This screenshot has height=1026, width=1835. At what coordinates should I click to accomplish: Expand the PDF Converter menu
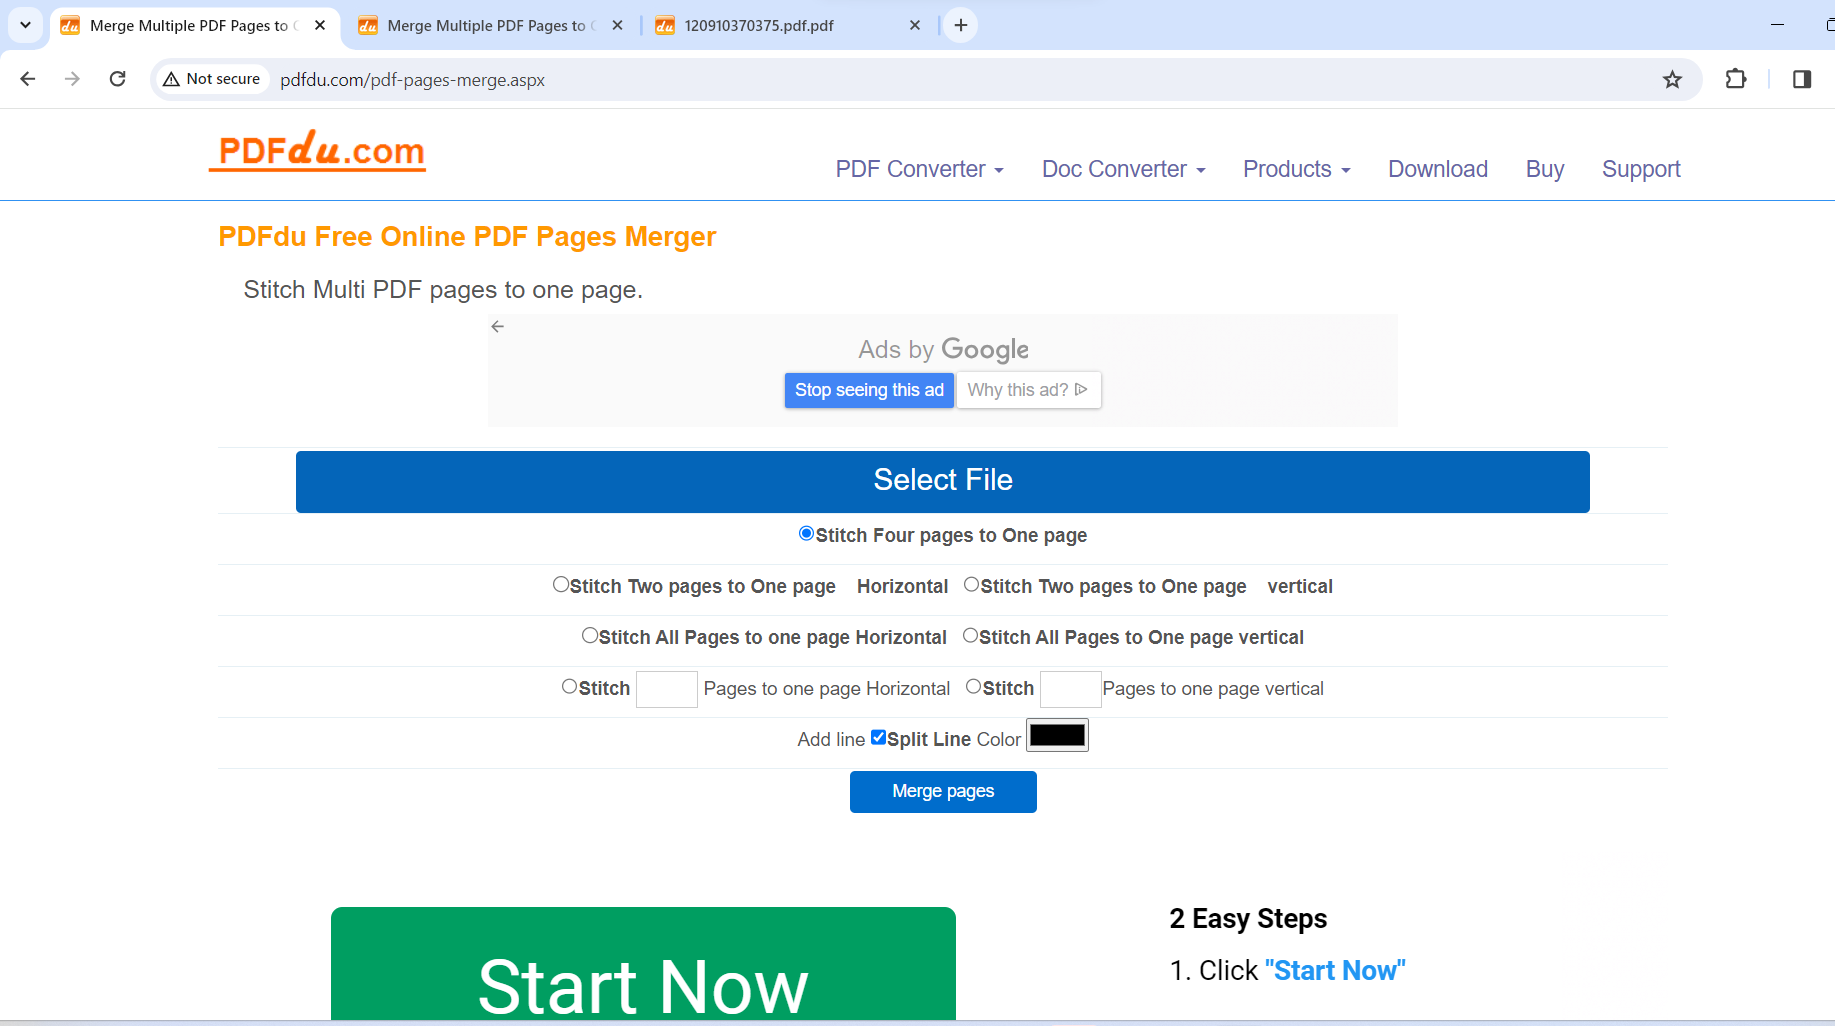tap(919, 169)
